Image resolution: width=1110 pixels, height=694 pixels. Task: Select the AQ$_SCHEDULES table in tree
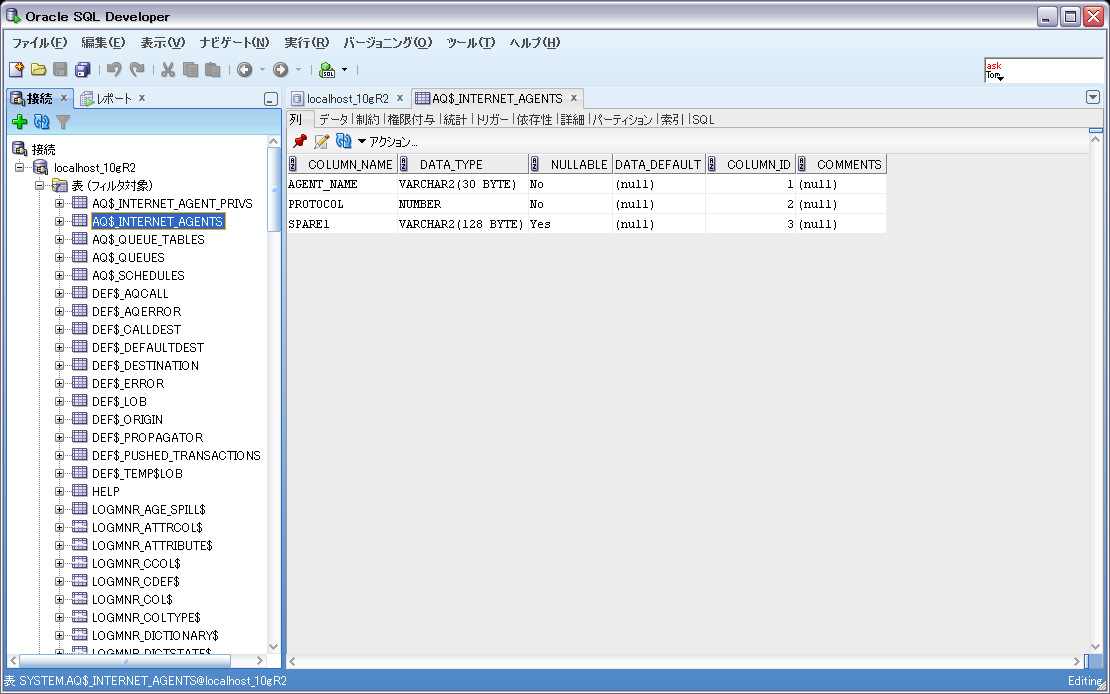coord(138,275)
